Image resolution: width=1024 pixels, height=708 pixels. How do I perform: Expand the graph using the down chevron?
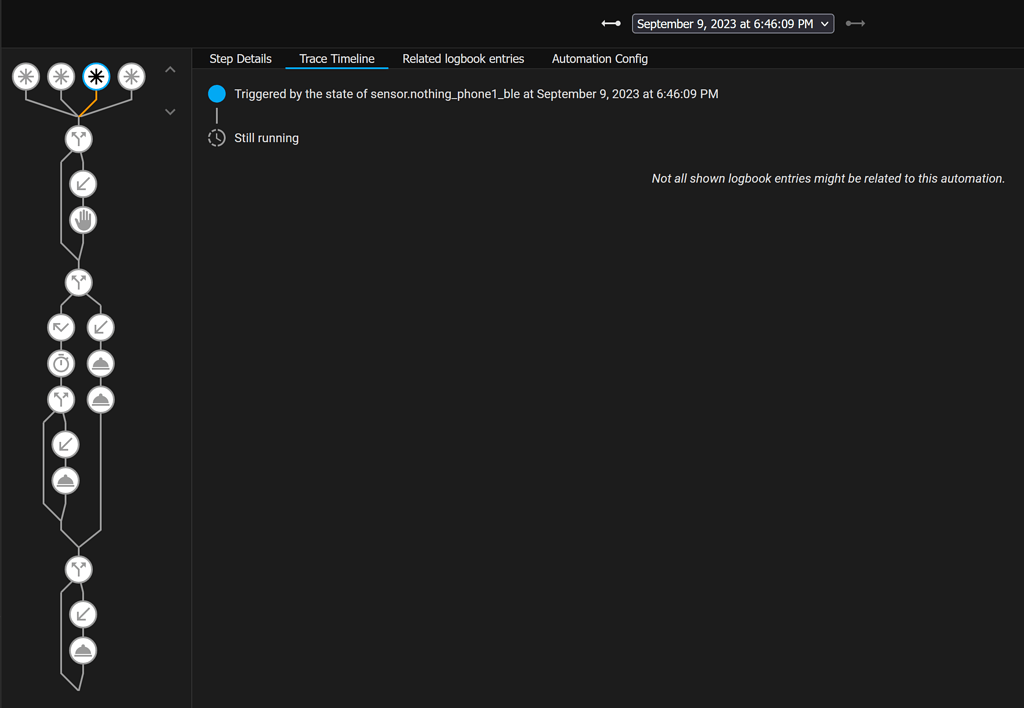click(x=170, y=111)
